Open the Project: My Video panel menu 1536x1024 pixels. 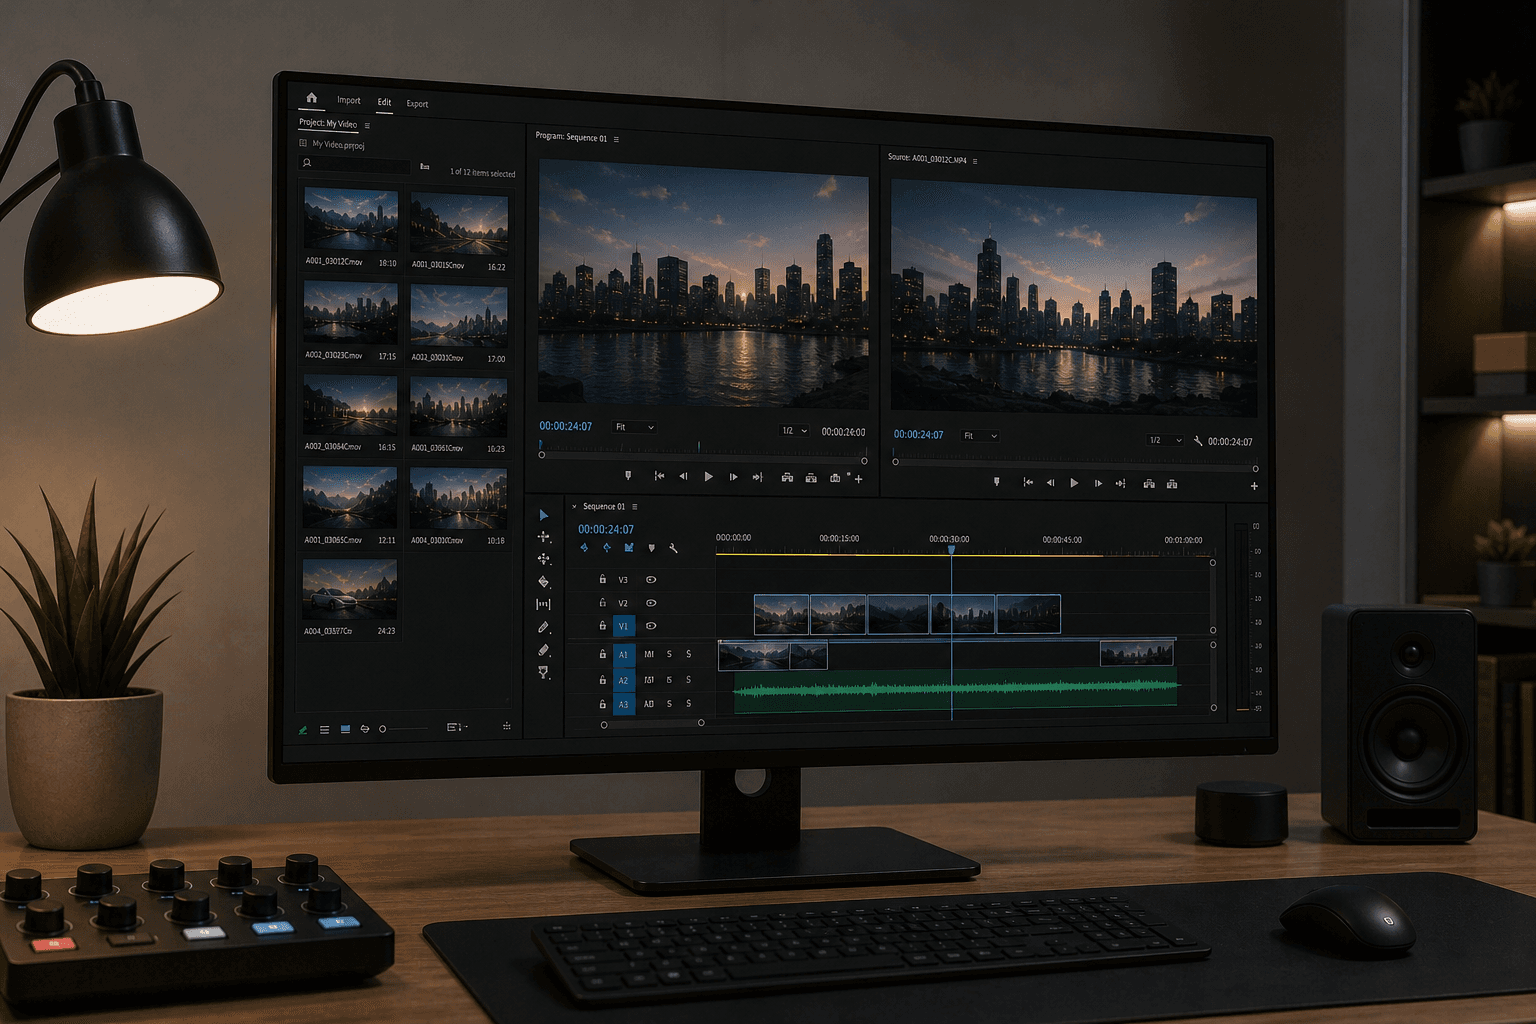point(367,126)
